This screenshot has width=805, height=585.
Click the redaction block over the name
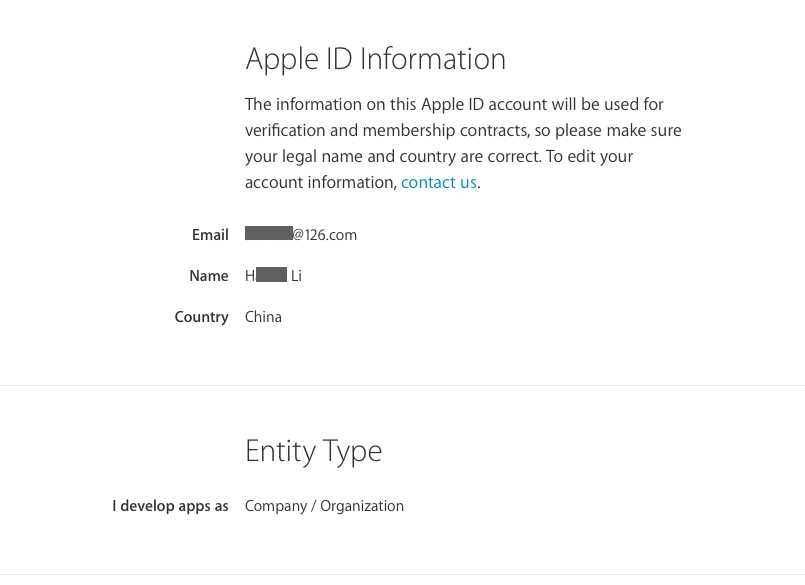point(271,274)
